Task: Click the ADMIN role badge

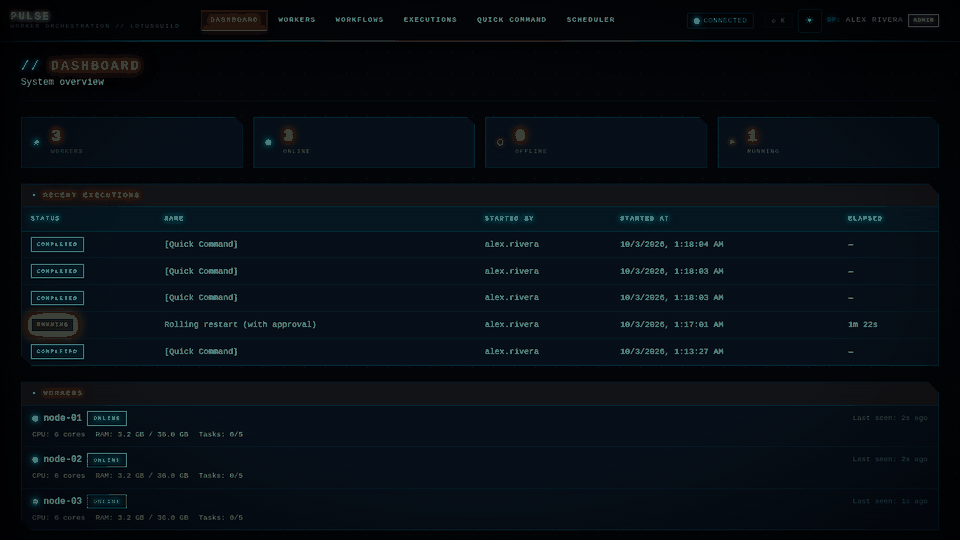Action: tap(923, 20)
